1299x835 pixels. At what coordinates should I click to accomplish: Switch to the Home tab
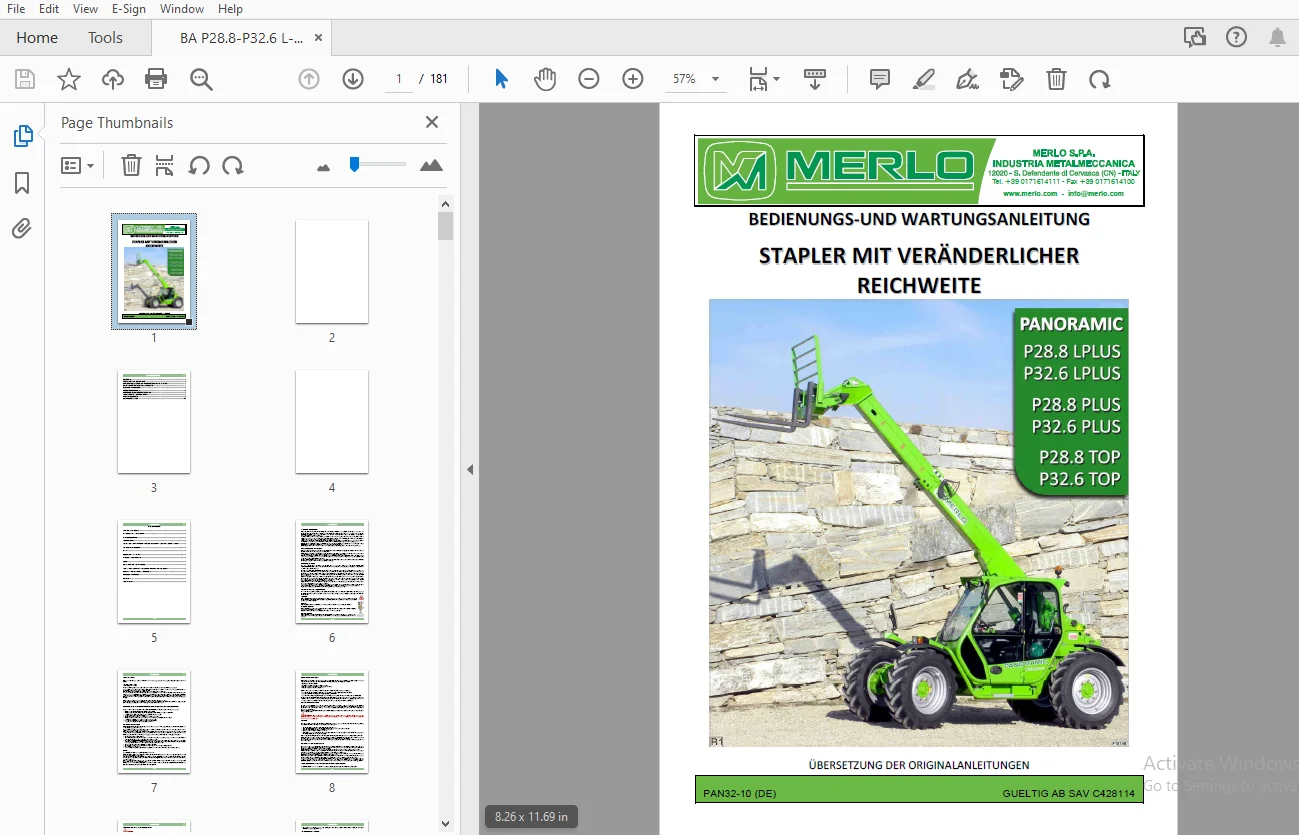coord(37,38)
